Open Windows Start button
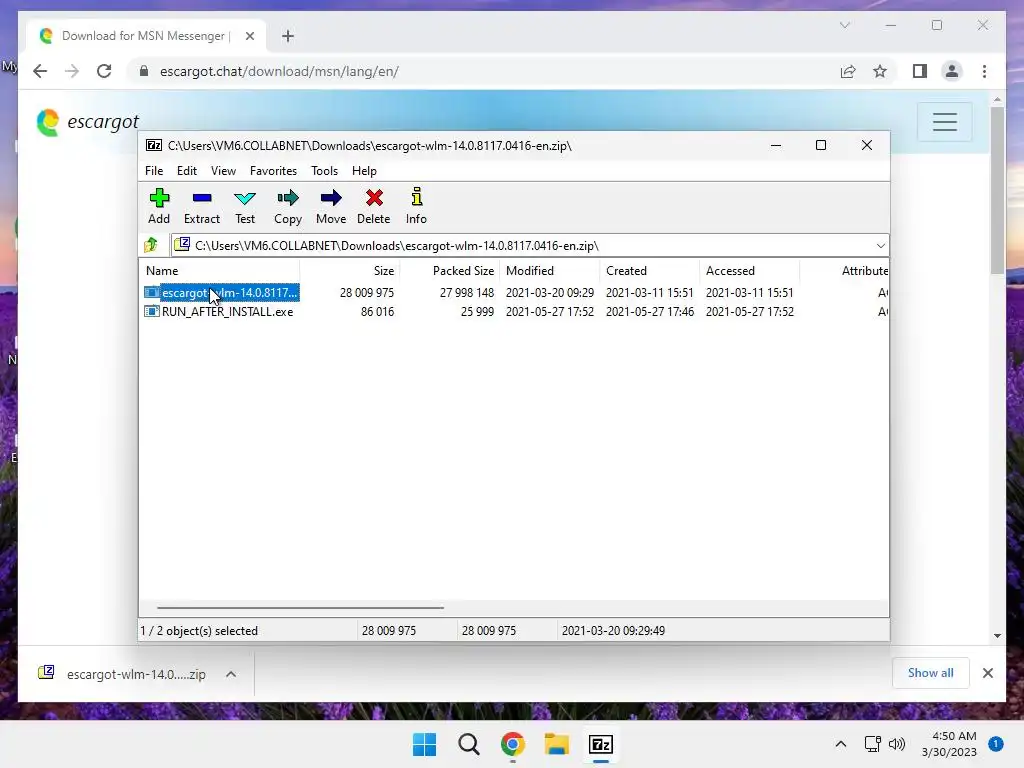 coord(424,744)
